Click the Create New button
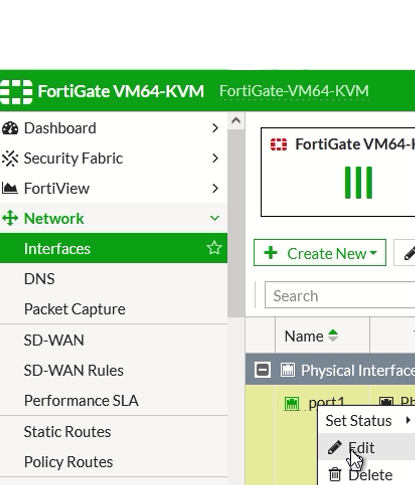The height and width of the screenshot is (485, 415). tap(320, 253)
